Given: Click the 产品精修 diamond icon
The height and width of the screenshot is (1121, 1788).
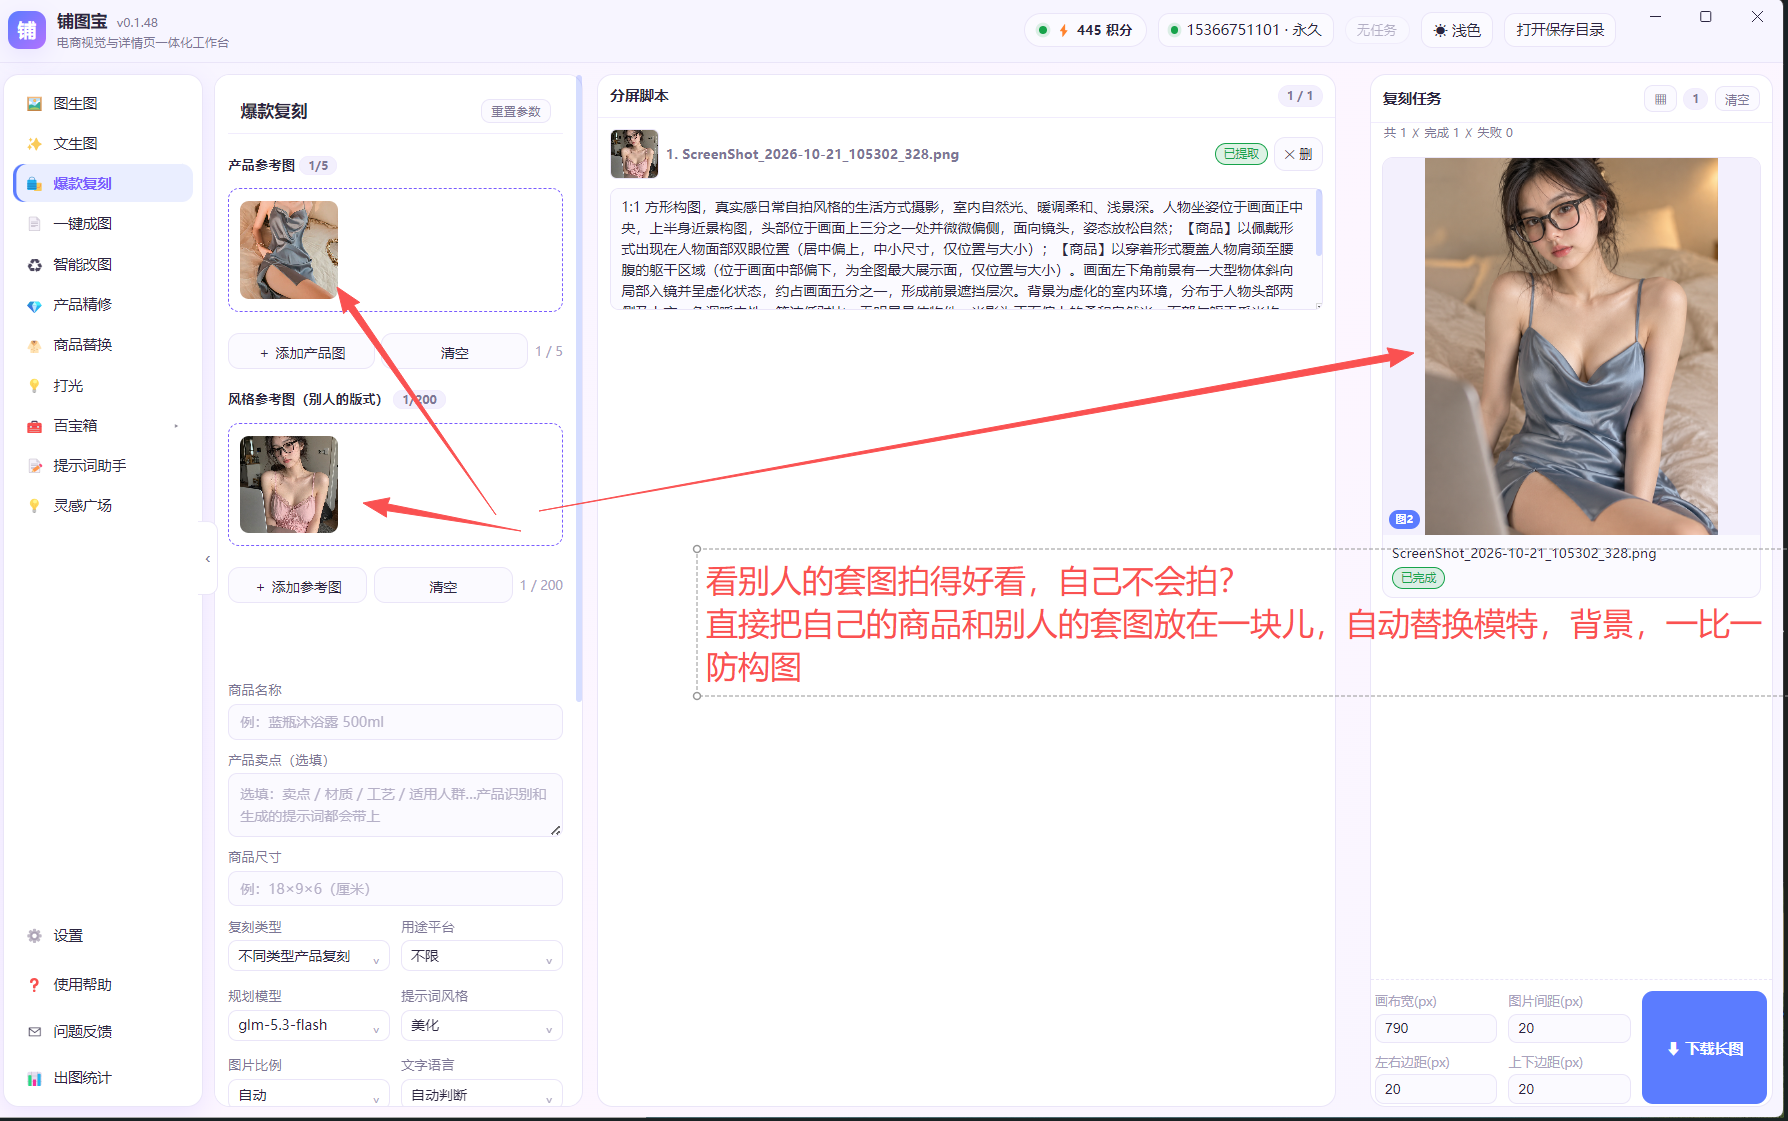Looking at the screenshot, I should pos(34,305).
